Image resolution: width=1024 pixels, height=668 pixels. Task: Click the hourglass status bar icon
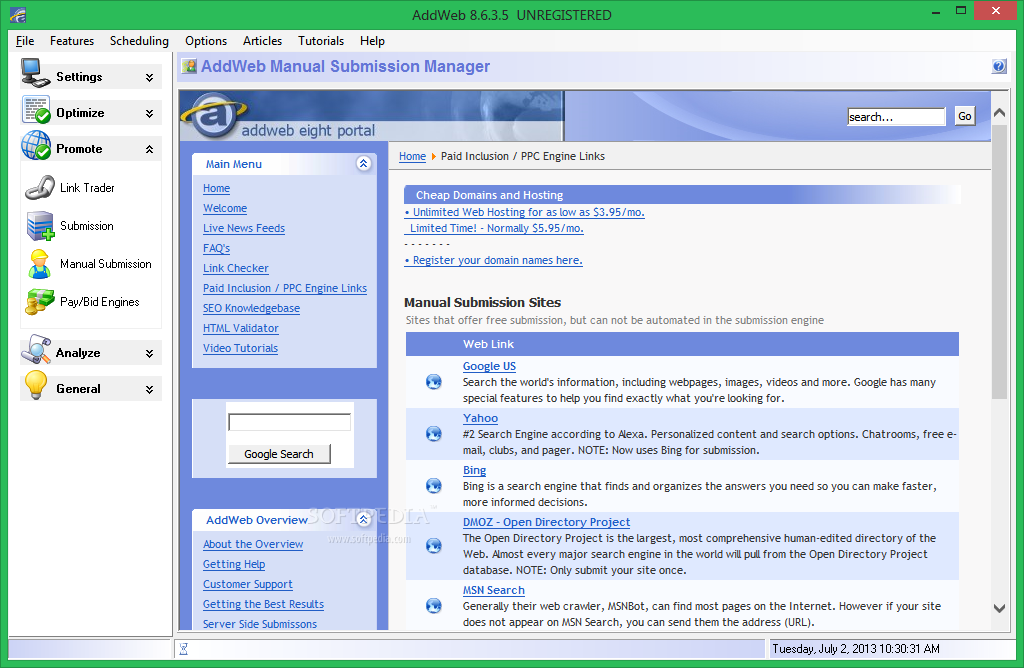click(184, 648)
